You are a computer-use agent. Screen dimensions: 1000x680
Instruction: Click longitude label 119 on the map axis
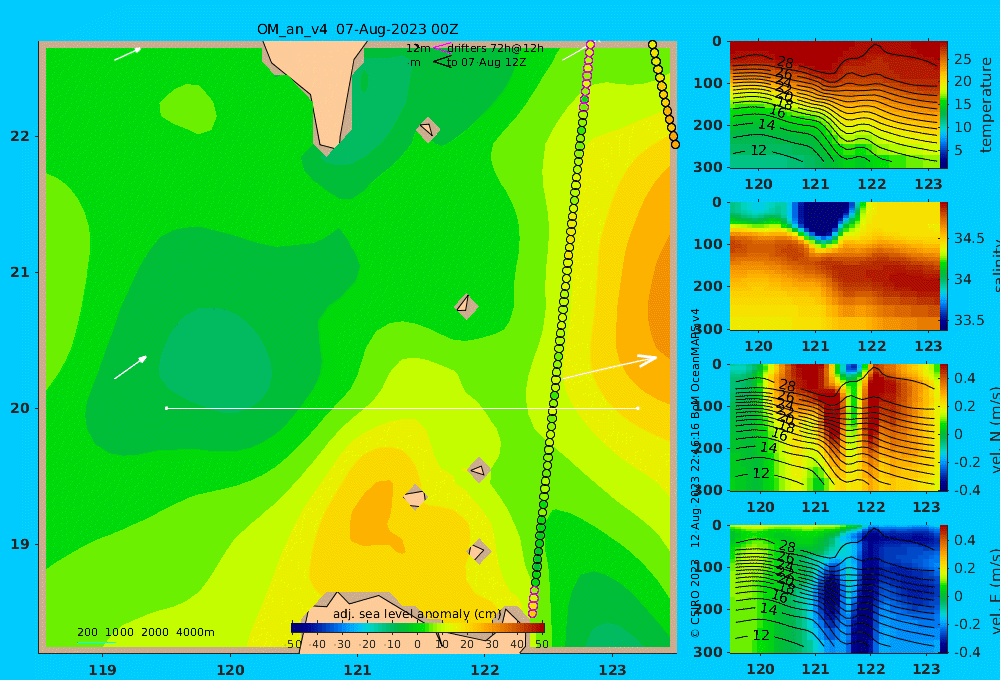[x=102, y=670]
